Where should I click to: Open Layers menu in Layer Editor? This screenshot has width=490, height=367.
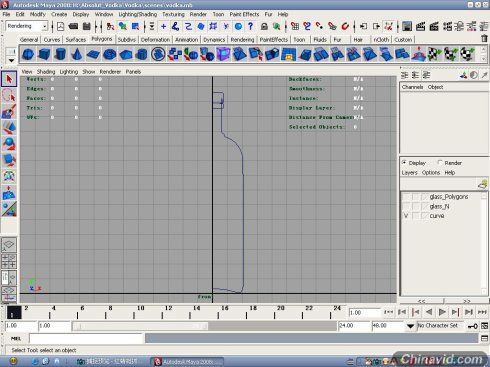410,173
